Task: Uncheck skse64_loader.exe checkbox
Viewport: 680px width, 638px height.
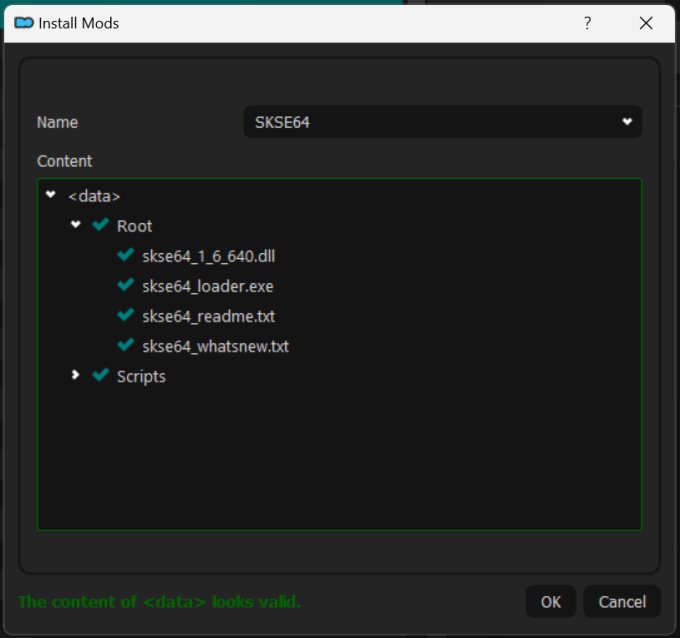Action: click(125, 286)
